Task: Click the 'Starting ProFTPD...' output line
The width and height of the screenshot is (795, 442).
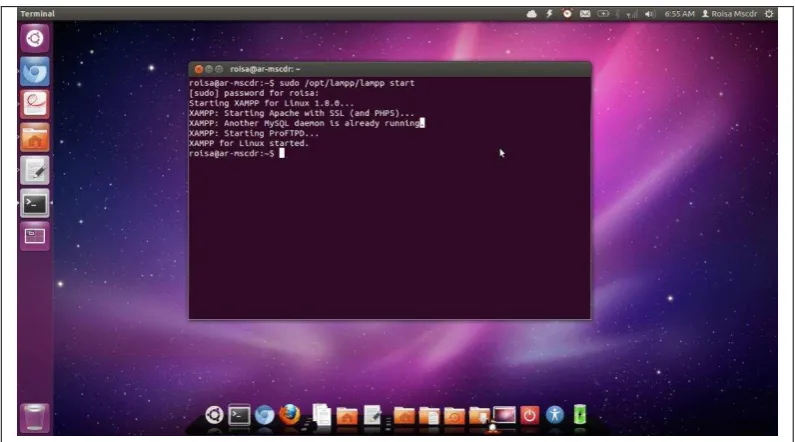Action: (254, 133)
